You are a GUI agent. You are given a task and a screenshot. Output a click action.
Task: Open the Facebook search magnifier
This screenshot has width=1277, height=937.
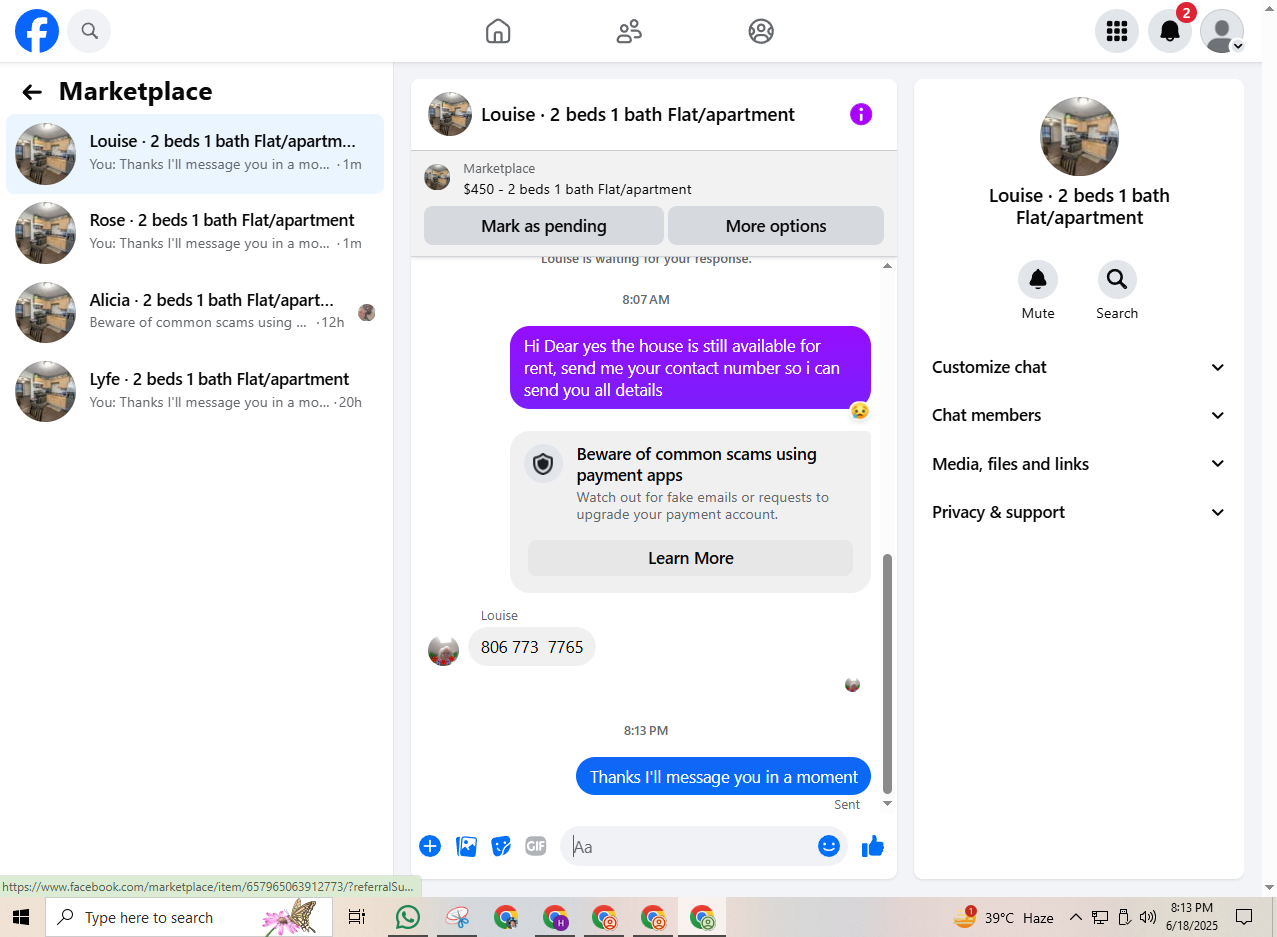click(x=89, y=31)
